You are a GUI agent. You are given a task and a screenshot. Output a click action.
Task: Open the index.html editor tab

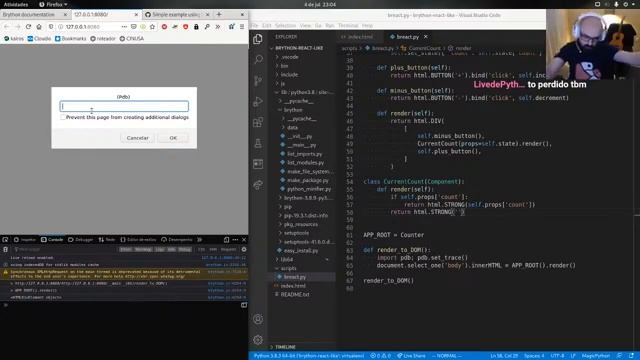coord(360,37)
